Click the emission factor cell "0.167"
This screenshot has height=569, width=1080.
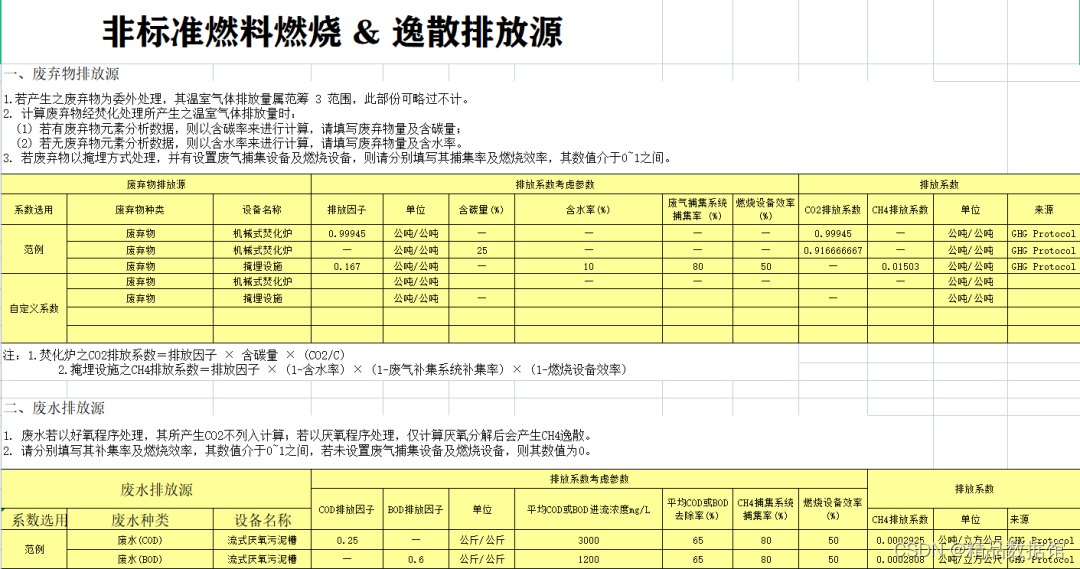346,267
